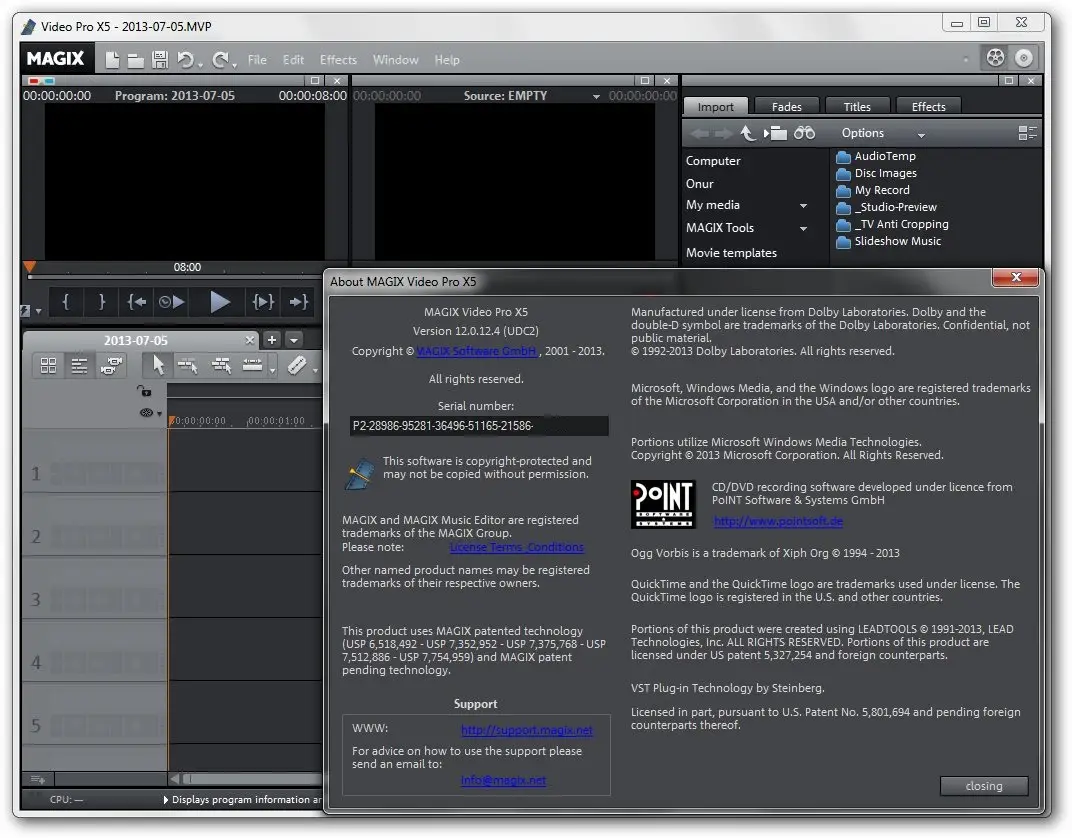Switch to timeline mode view icon
The height and width of the screenshot is (838, 1072).
[x=79, y=366]
